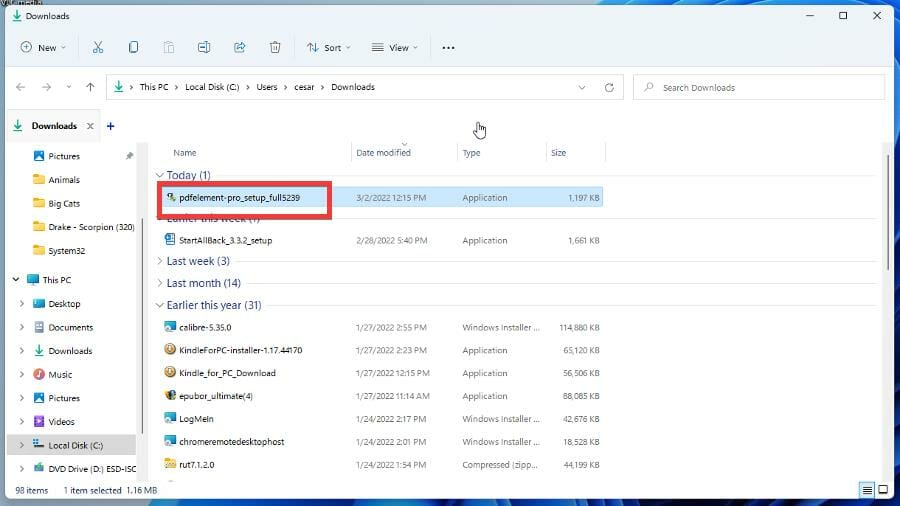Click the Cut scissors icon in toolbar

(97, 47)
